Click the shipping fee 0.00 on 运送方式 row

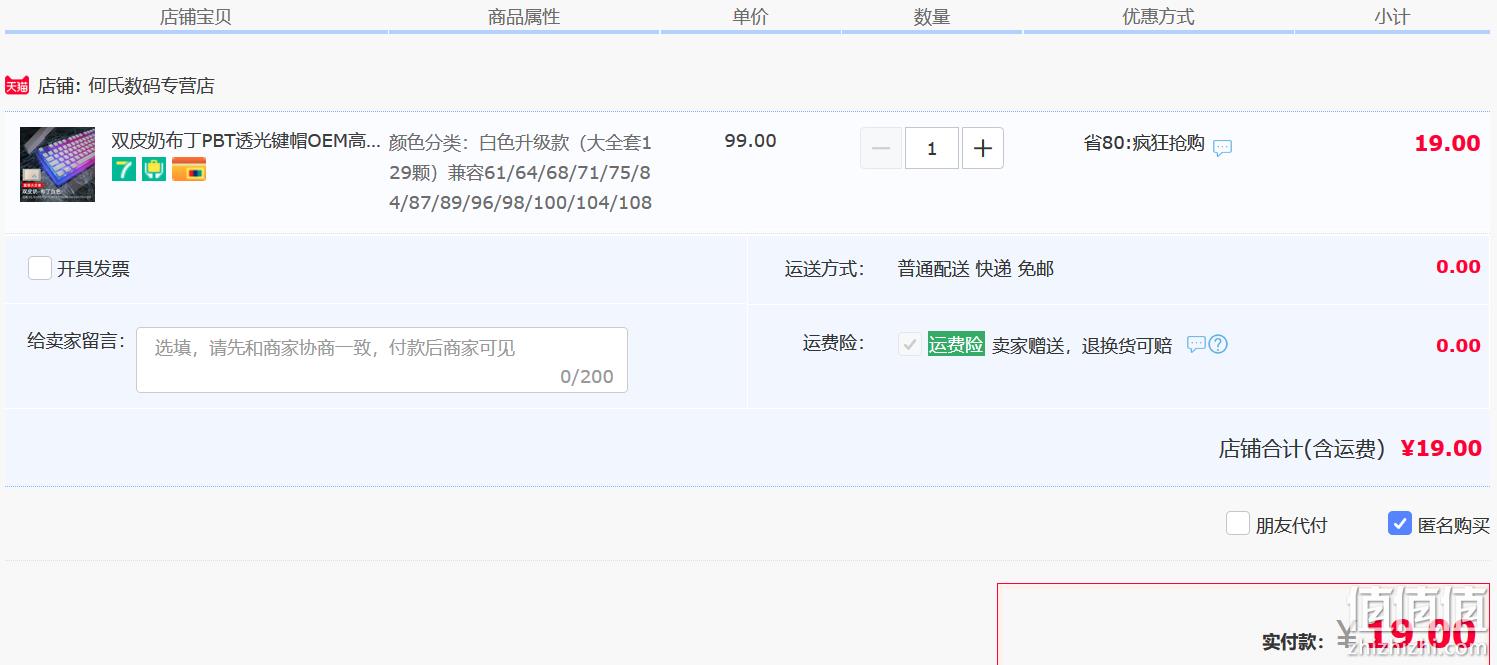1458,267
